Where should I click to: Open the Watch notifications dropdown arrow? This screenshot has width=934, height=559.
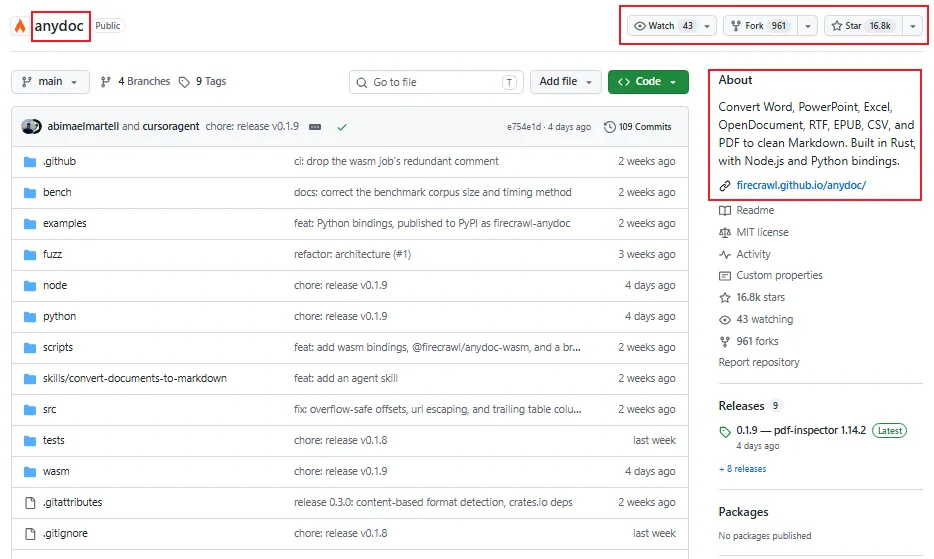(x=707, y=26)
